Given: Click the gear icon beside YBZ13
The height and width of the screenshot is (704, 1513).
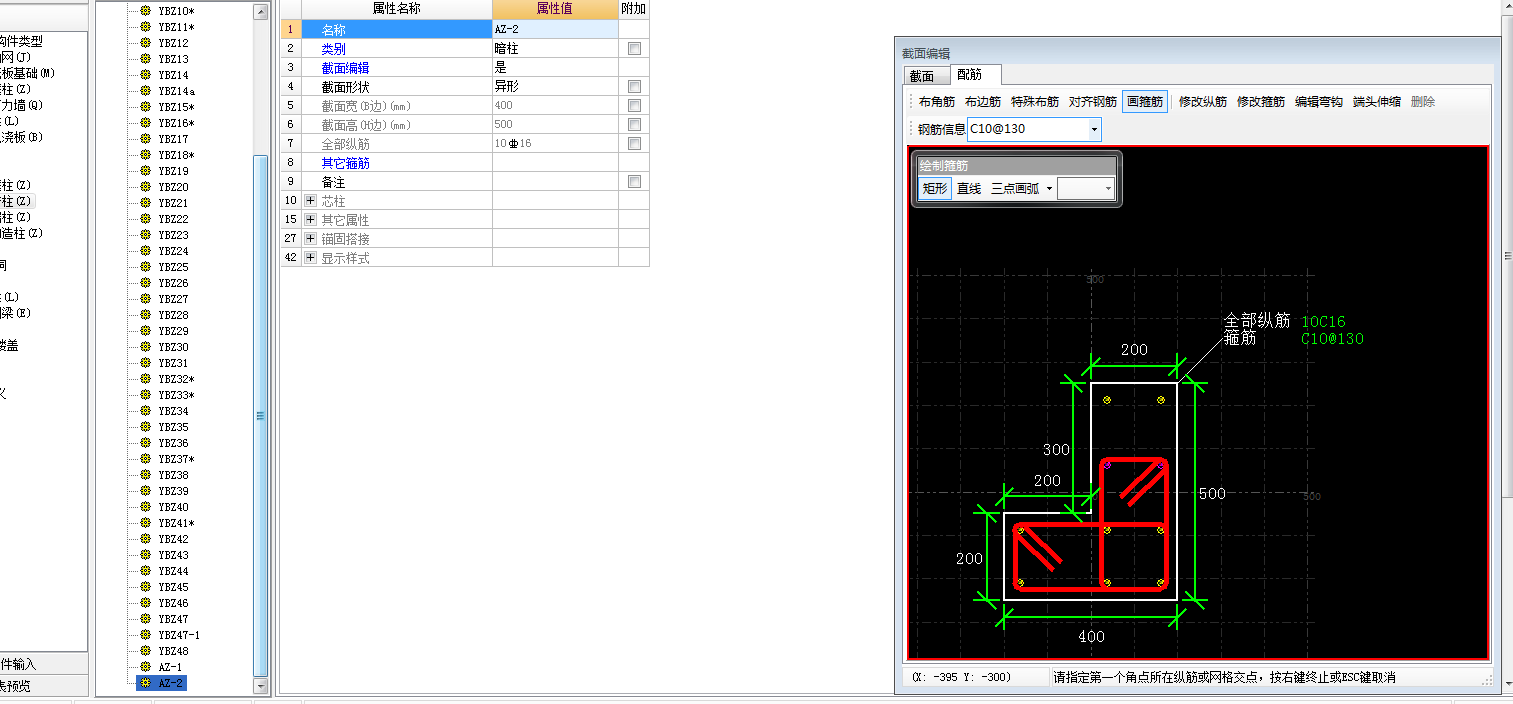Looking at the screenshot, I should [x=145, y=59].
